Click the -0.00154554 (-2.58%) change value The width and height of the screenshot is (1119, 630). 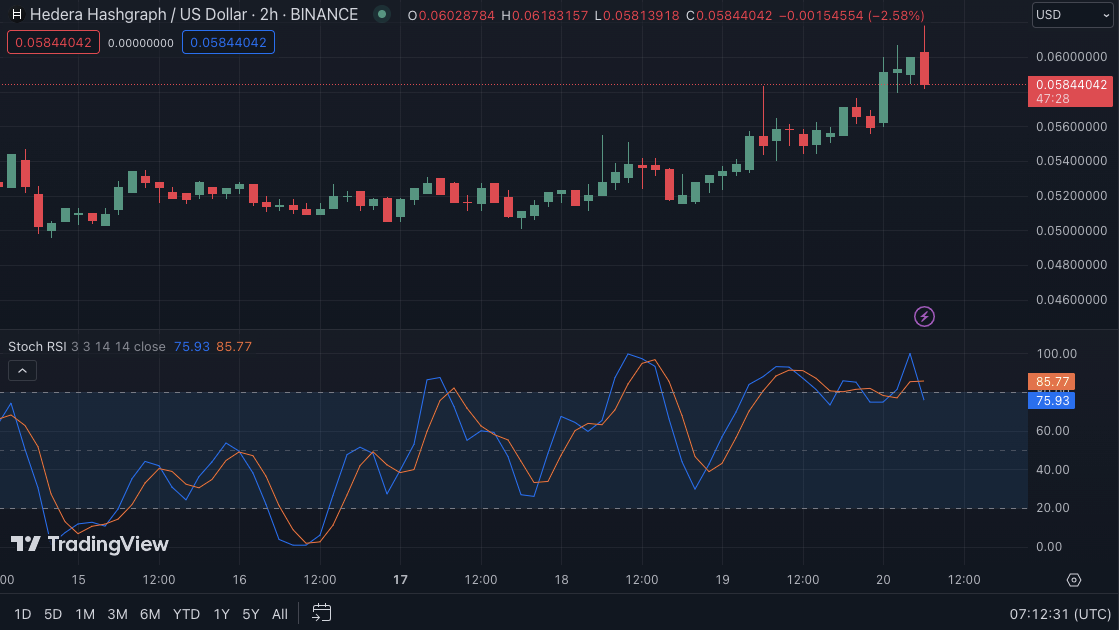851,15
